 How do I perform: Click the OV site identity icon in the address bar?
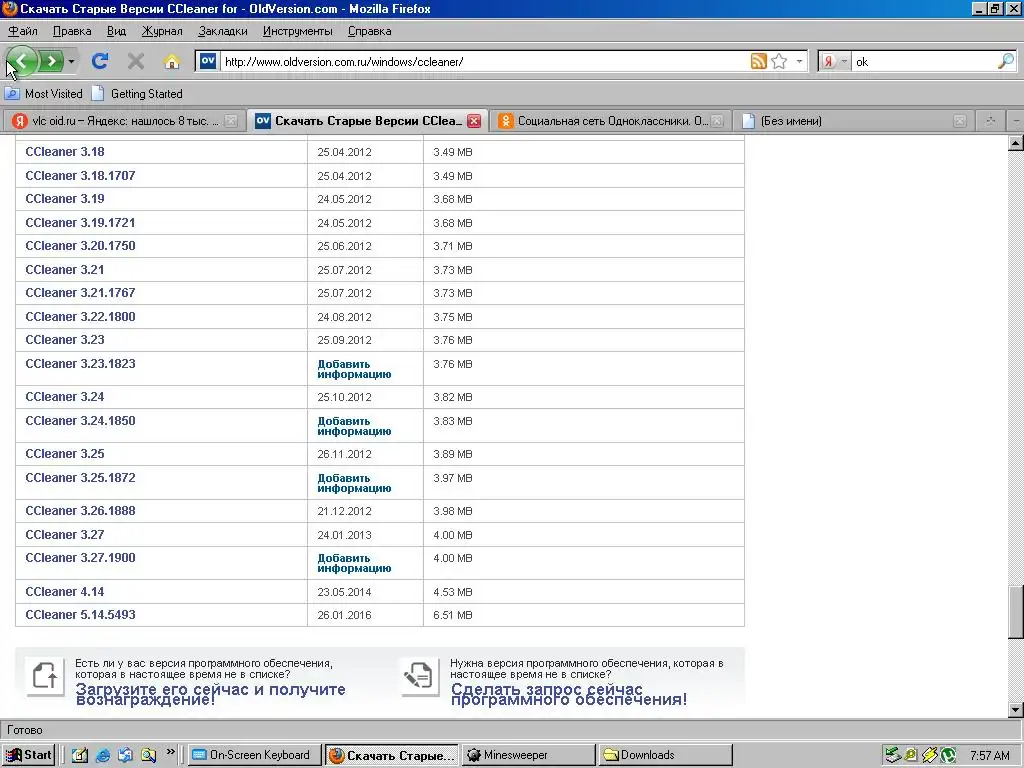pyautogui.click(x=208, y=61)
